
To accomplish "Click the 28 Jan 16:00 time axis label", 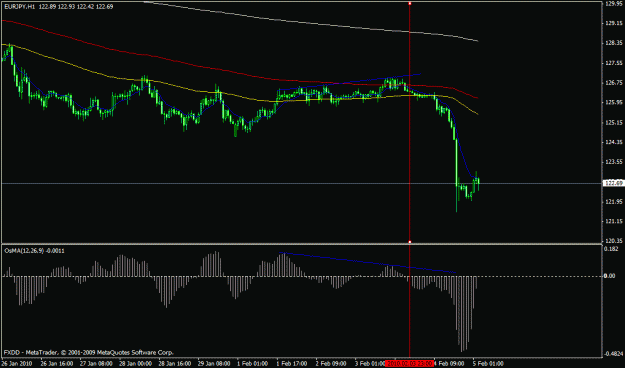I will pos(174,364).
